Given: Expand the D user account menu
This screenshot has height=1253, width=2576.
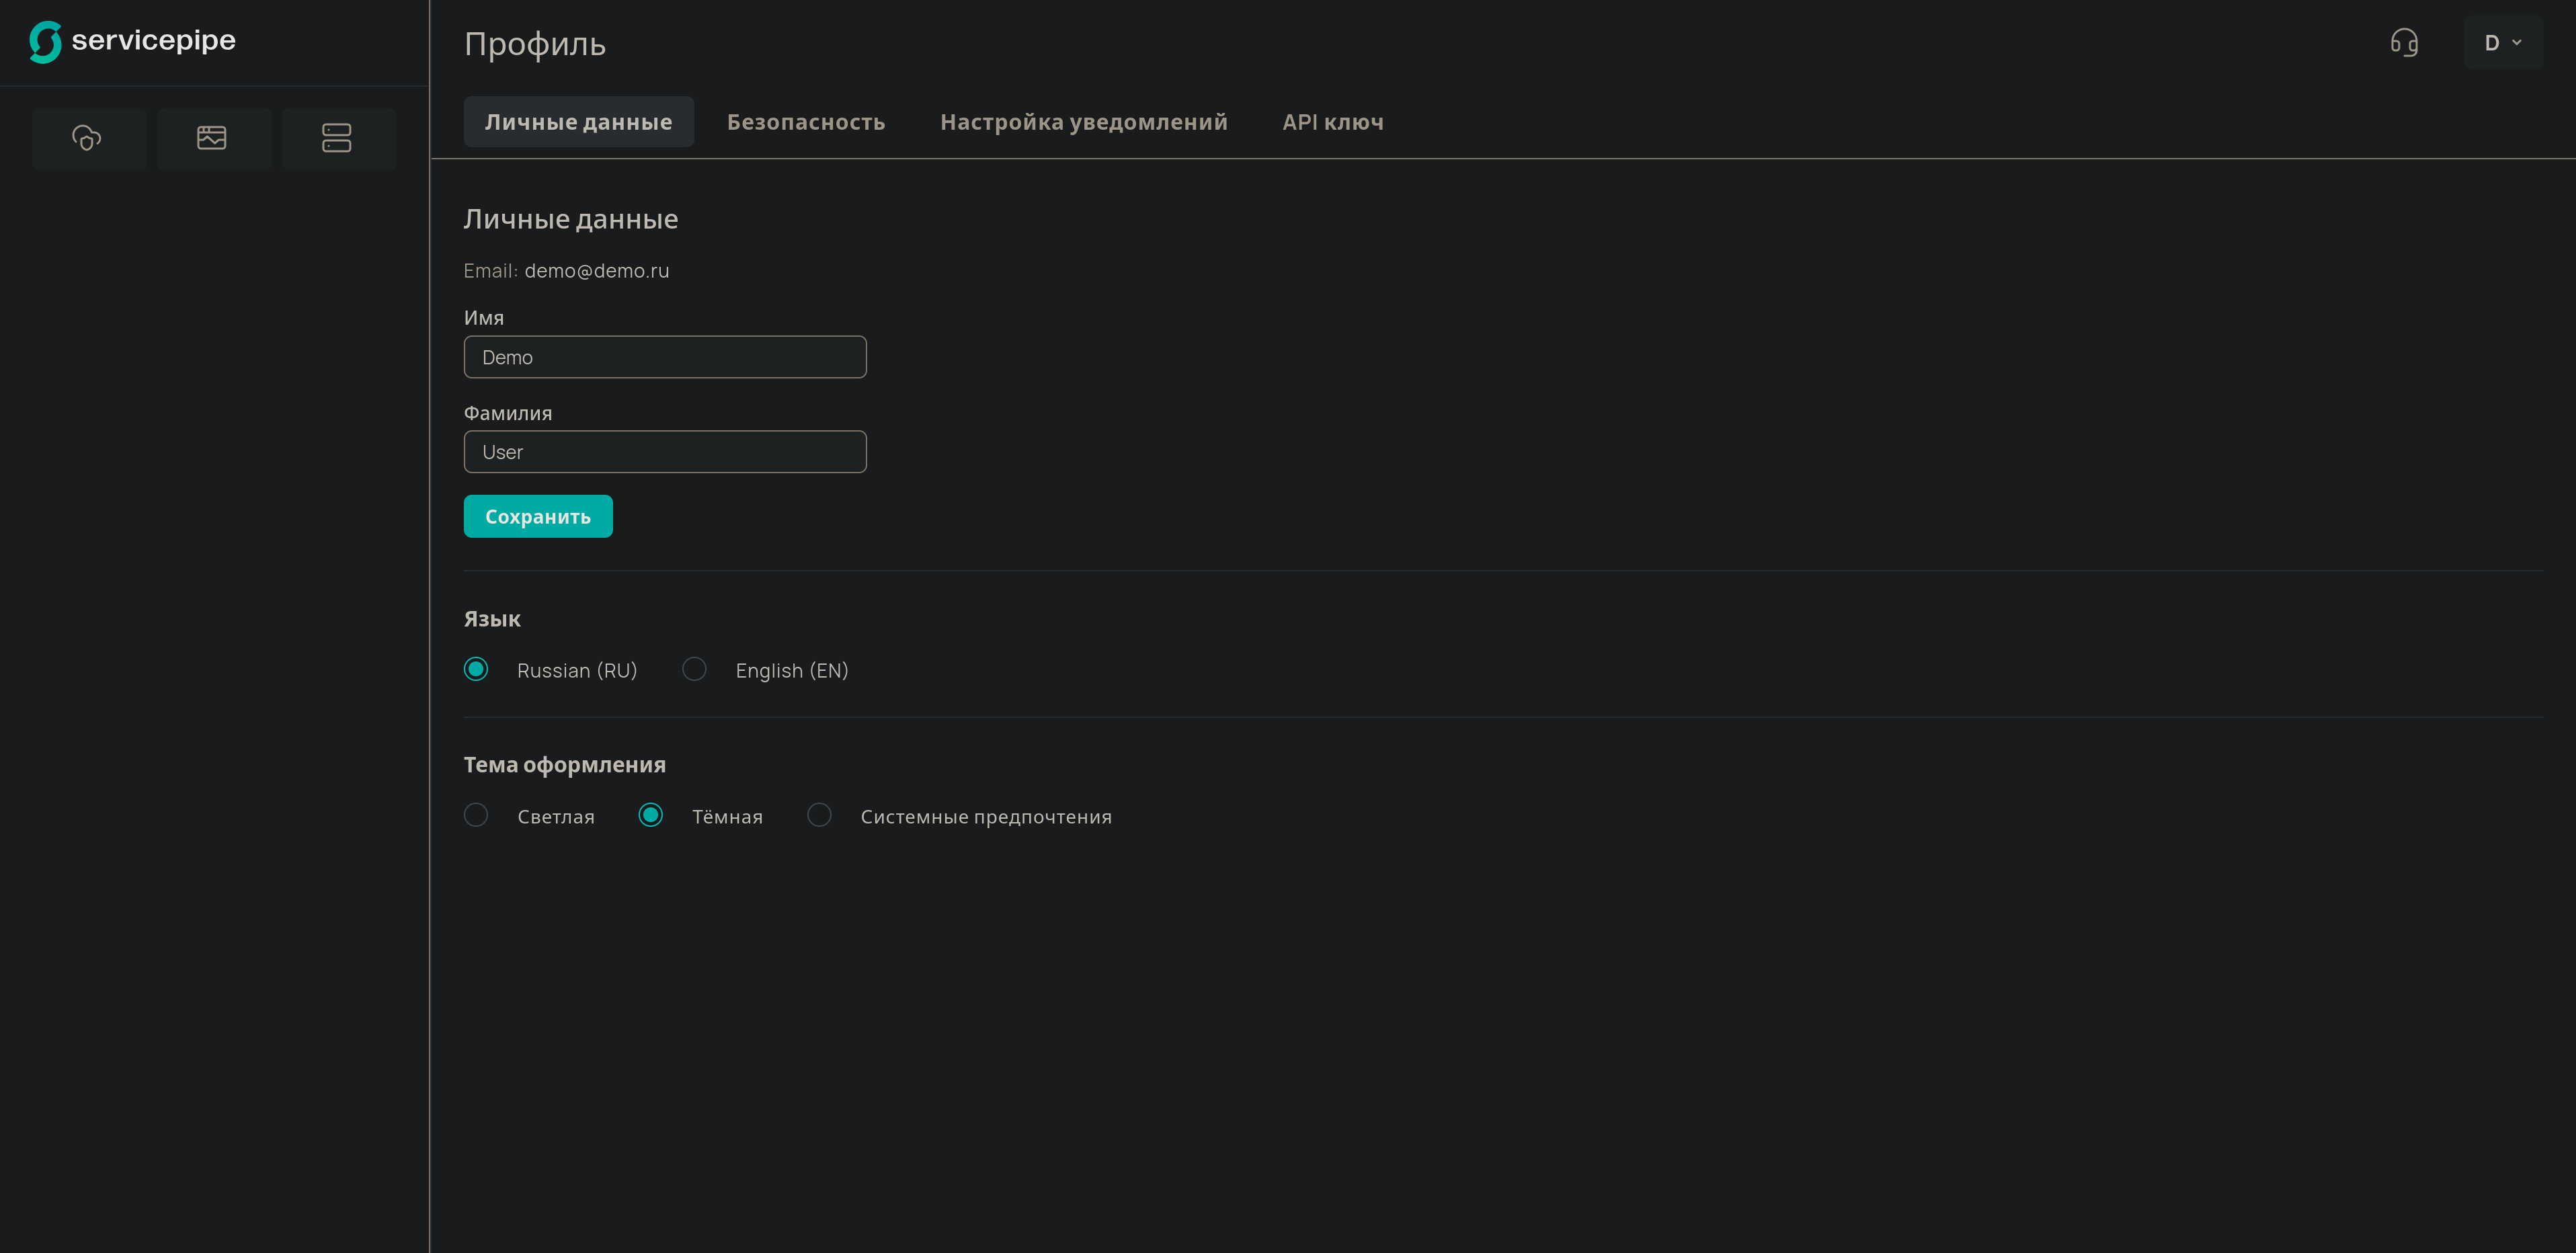Looking at the screenshot, I should pos(2502,43).
